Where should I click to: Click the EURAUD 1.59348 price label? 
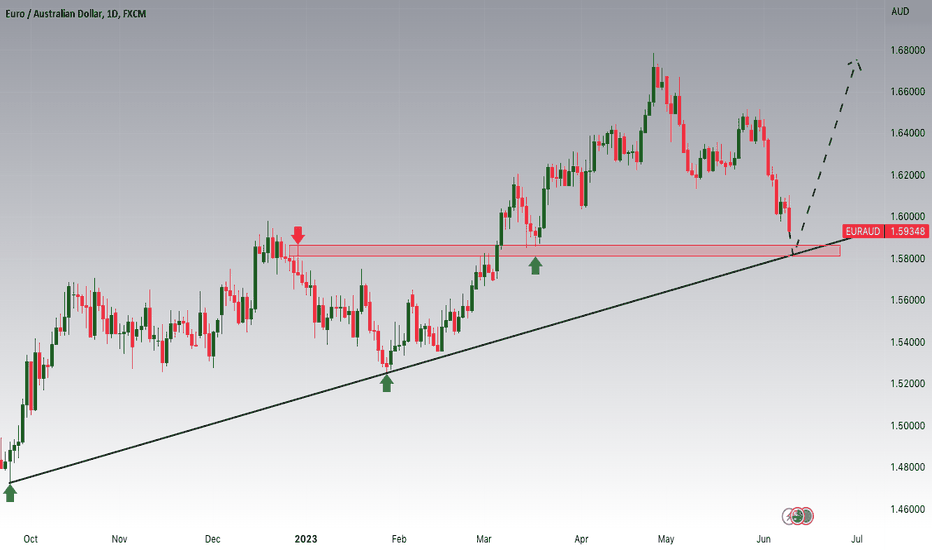(885, 231)
